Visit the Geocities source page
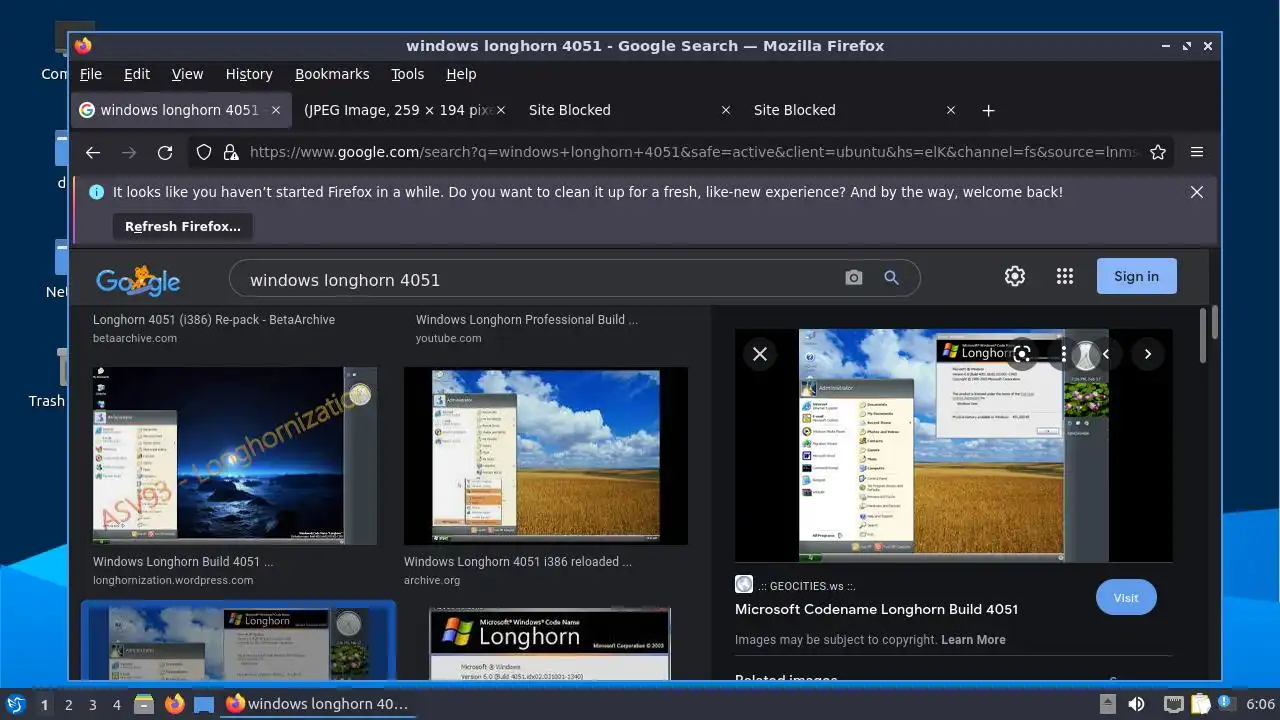This screenshot has width=1280, height=720. click(x=1126, y=598)
